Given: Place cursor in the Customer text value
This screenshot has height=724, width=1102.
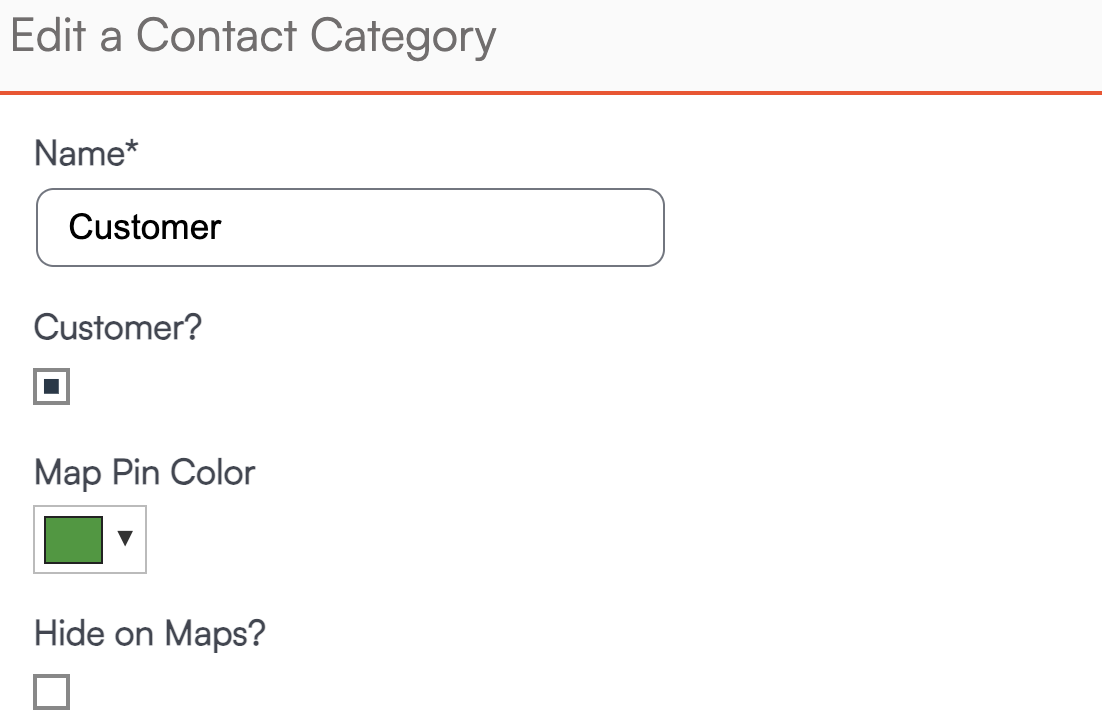Looking at the screenshot, I should [145, 228].
